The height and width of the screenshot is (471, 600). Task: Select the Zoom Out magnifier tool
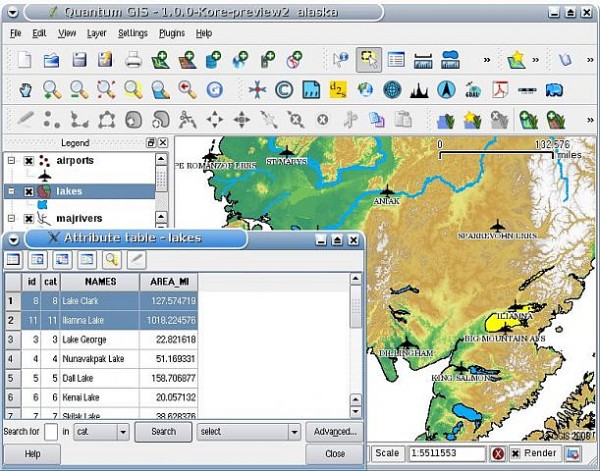click(x=79, y=90)
